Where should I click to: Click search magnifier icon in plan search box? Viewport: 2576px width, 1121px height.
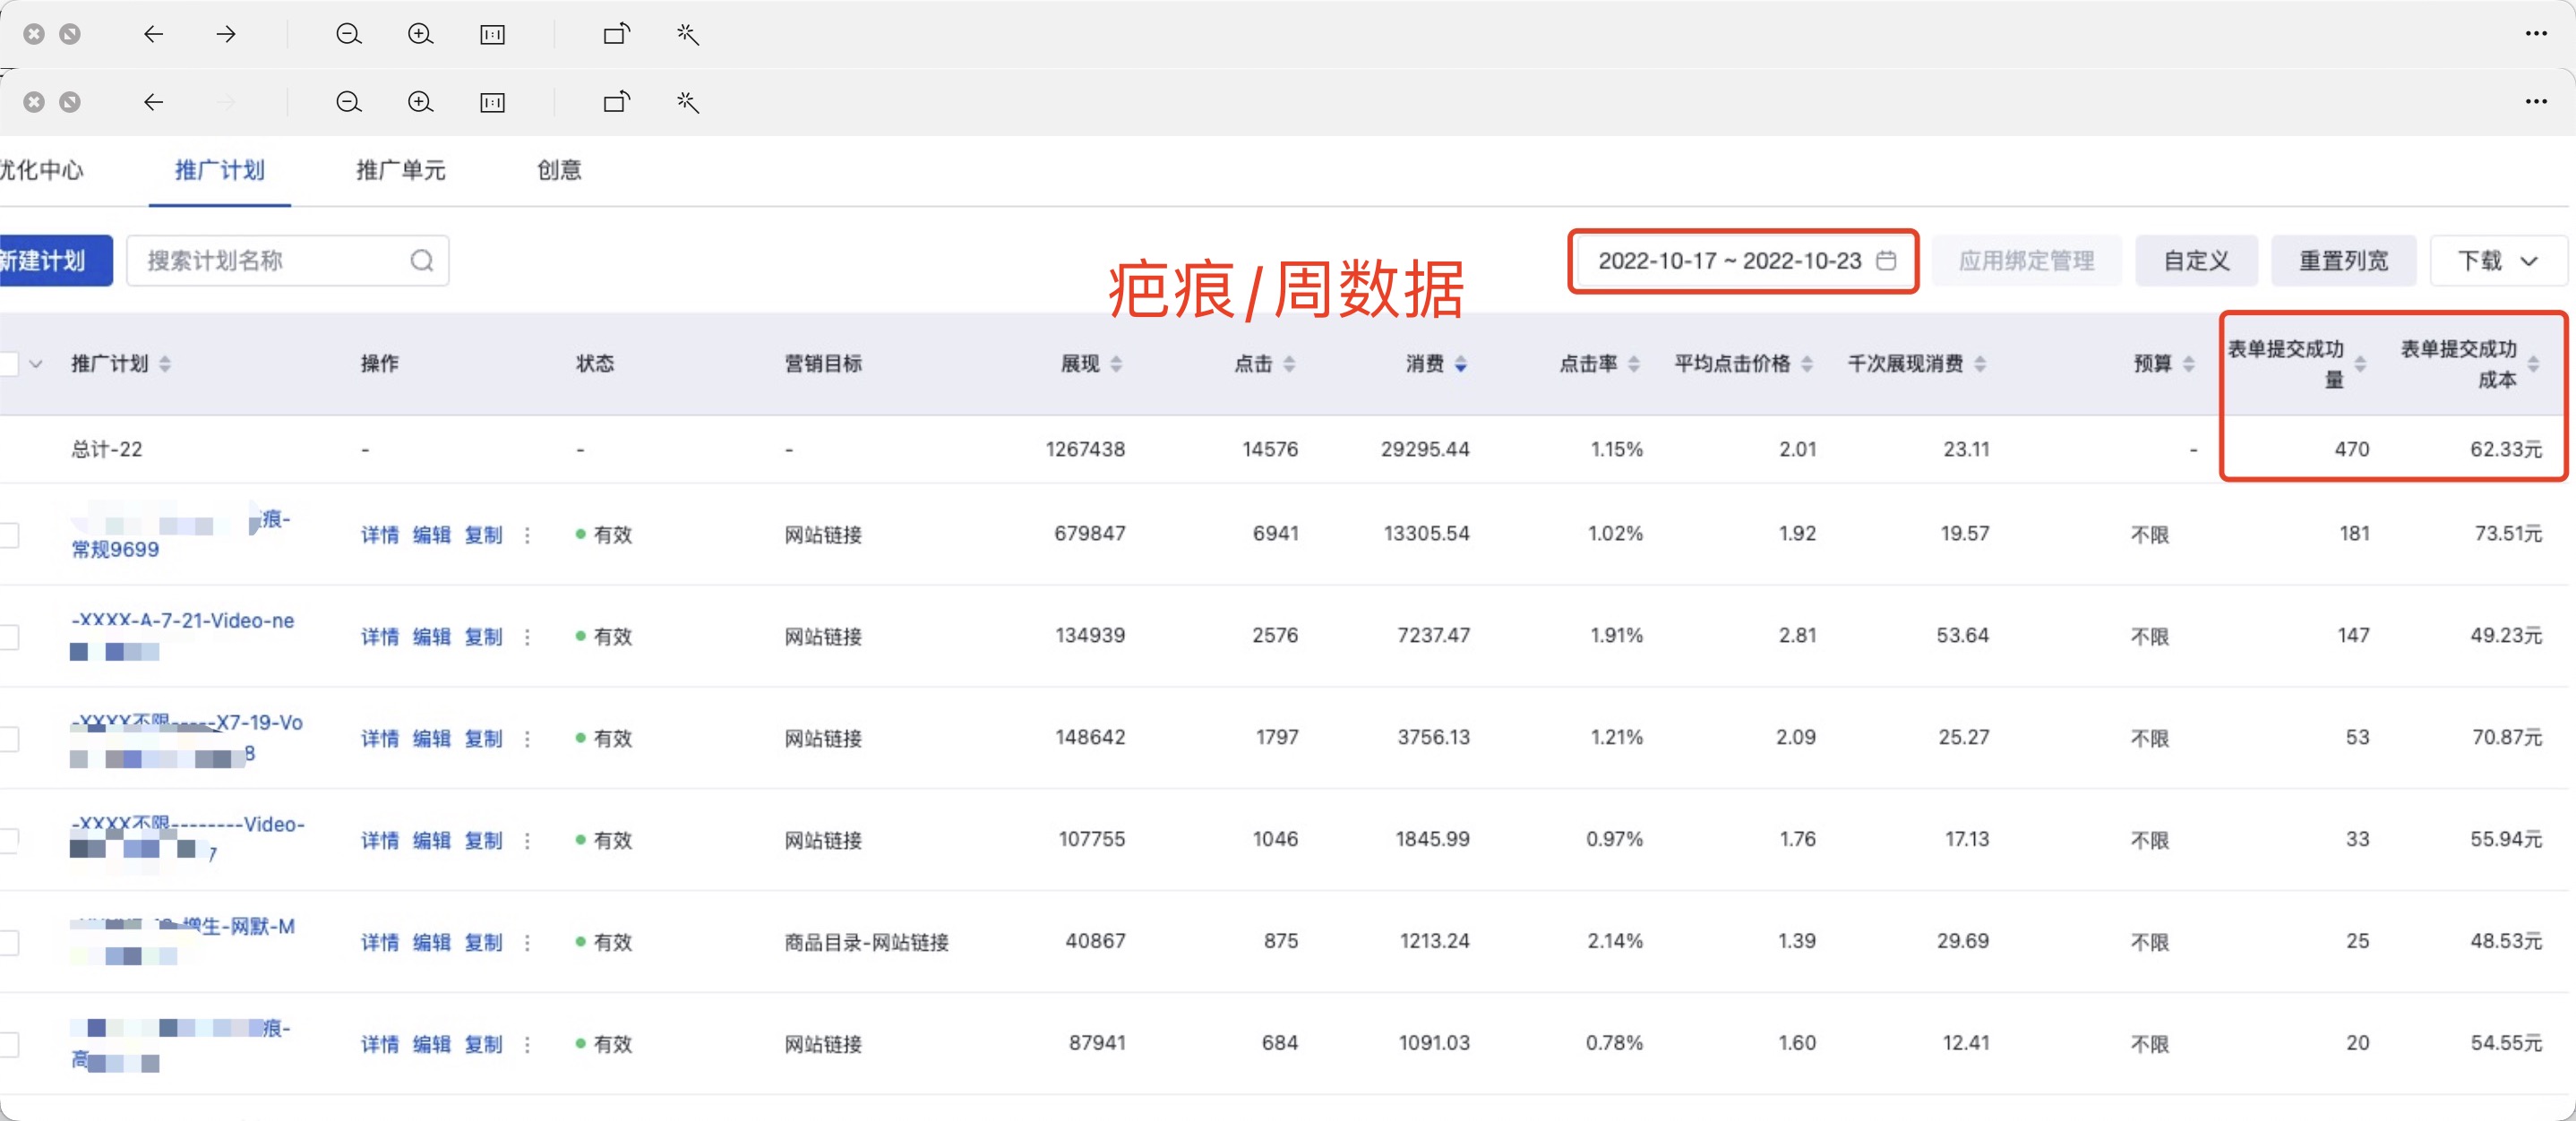click(x=422, y=261)
